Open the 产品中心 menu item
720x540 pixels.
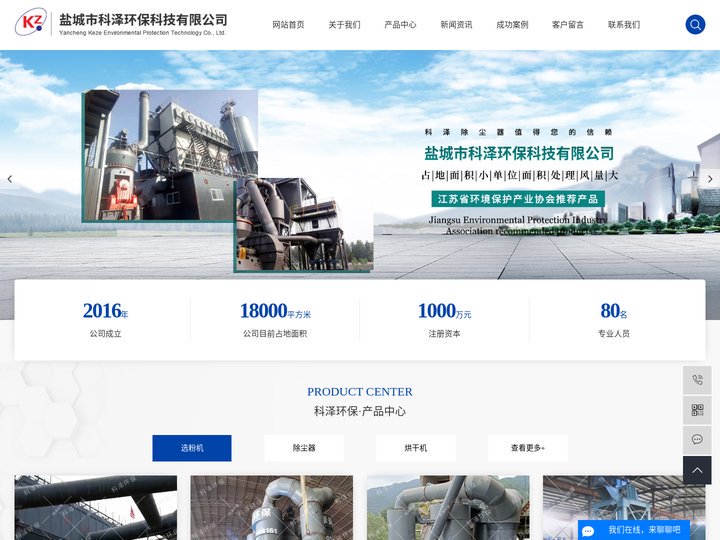[400, 25]
